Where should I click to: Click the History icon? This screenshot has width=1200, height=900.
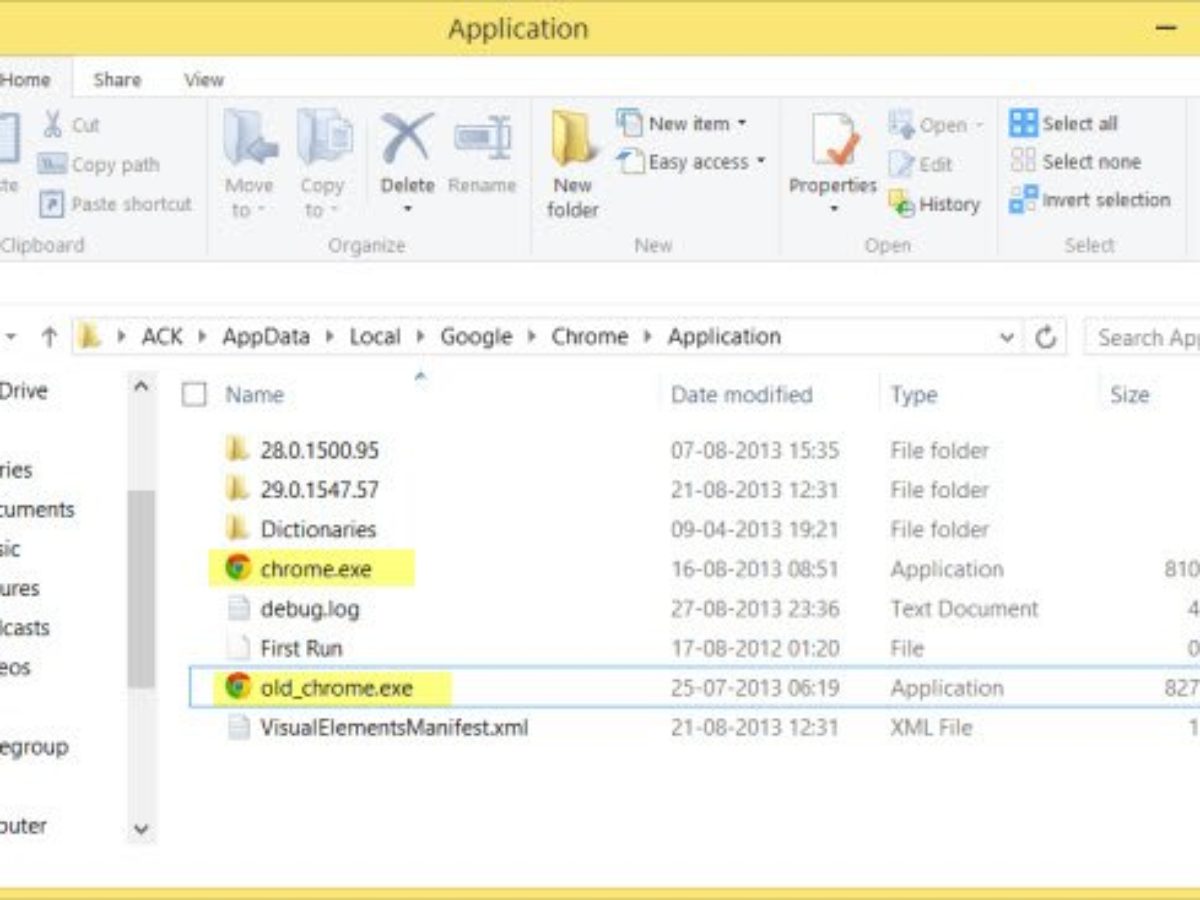tap(901, 203)
